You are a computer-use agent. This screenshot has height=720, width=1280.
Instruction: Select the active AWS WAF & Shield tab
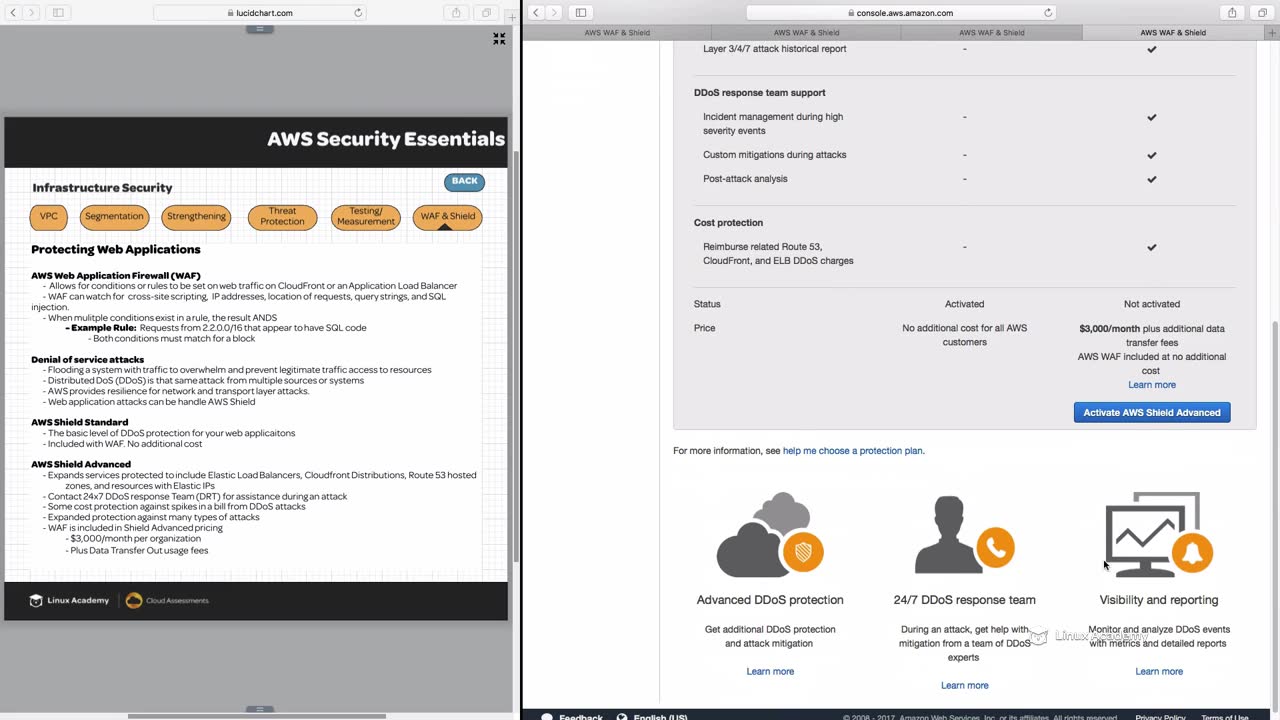coord(1173,32)
